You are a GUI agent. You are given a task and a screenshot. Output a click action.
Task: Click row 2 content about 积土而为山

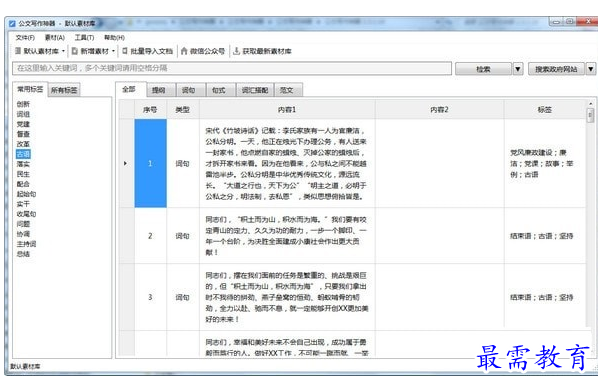pyautogui.click(x=287, y=236)
